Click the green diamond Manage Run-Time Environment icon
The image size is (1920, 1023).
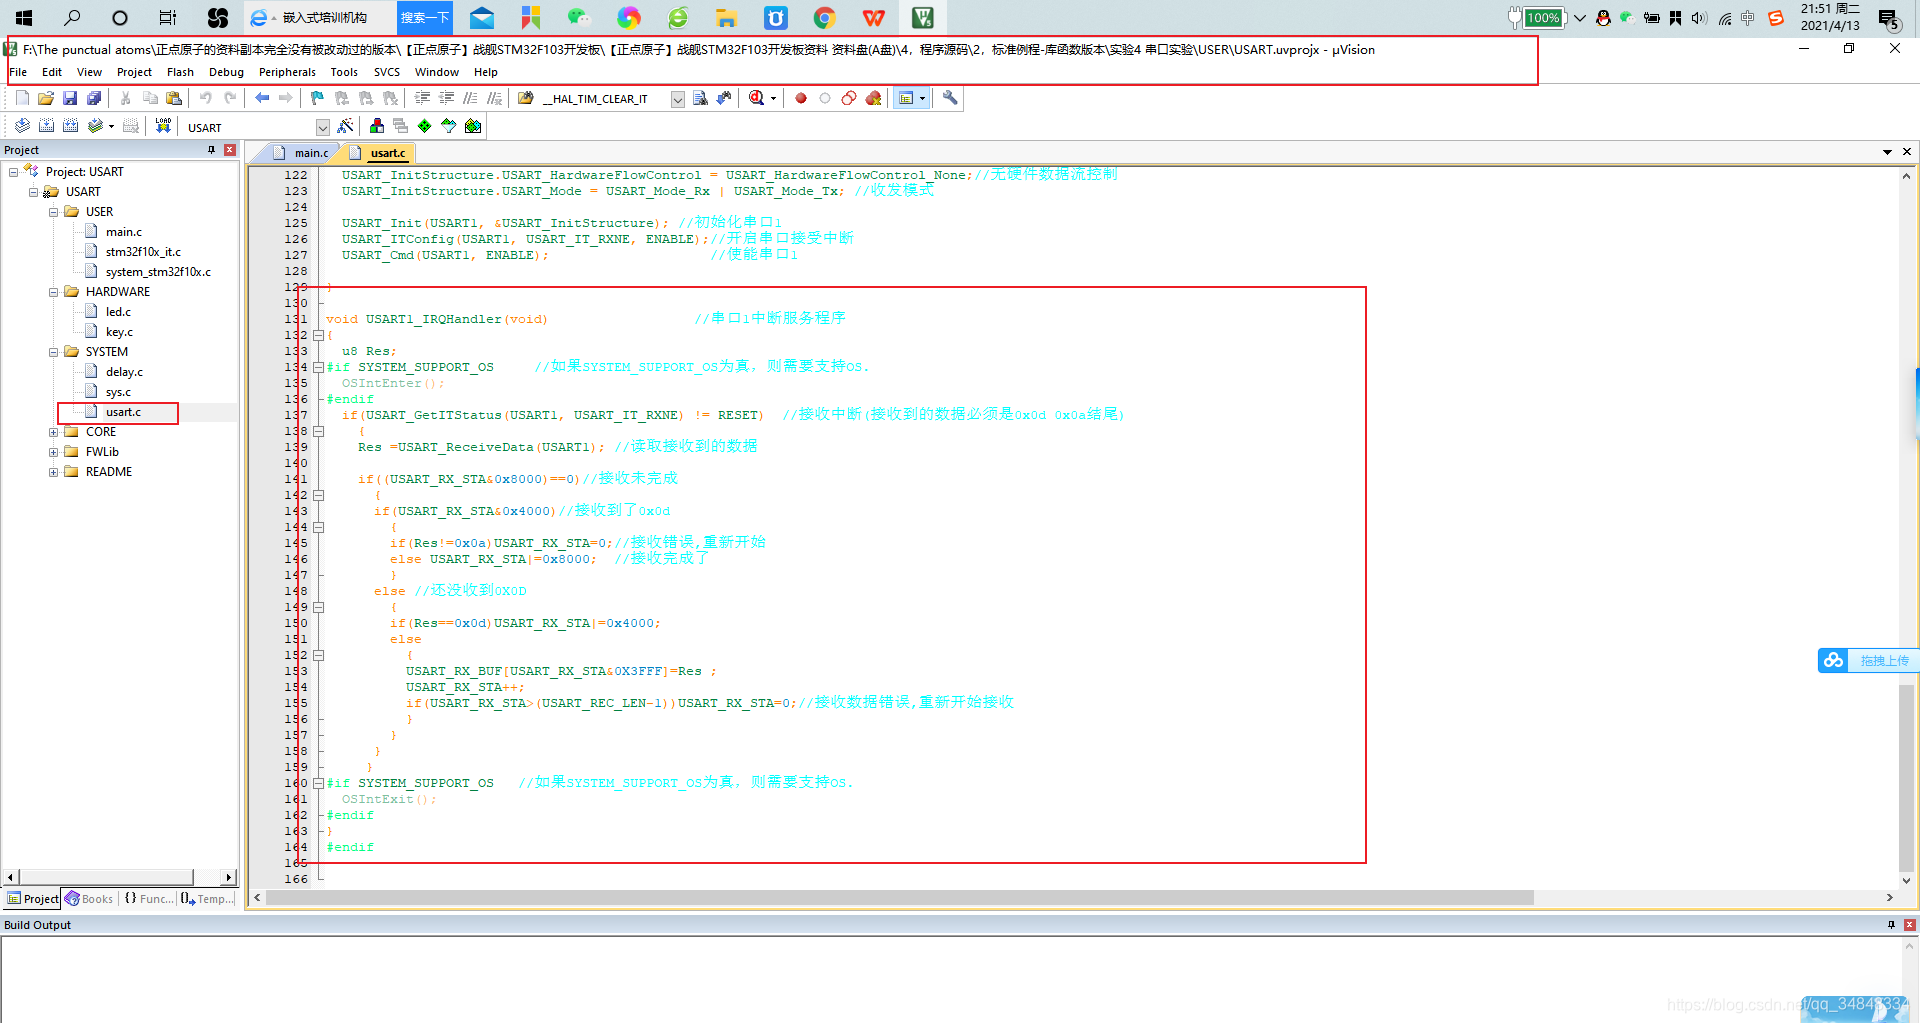point(425,126)
